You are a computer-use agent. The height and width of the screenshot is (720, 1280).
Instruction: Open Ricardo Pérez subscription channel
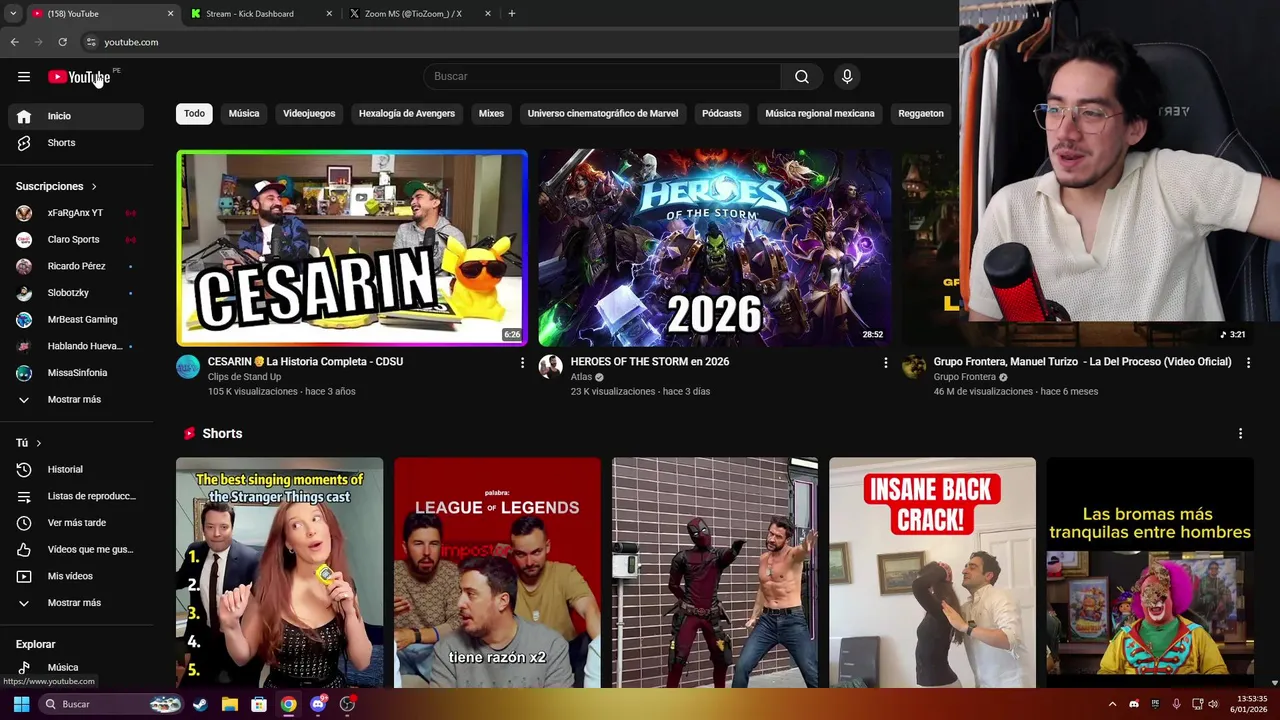77,266
